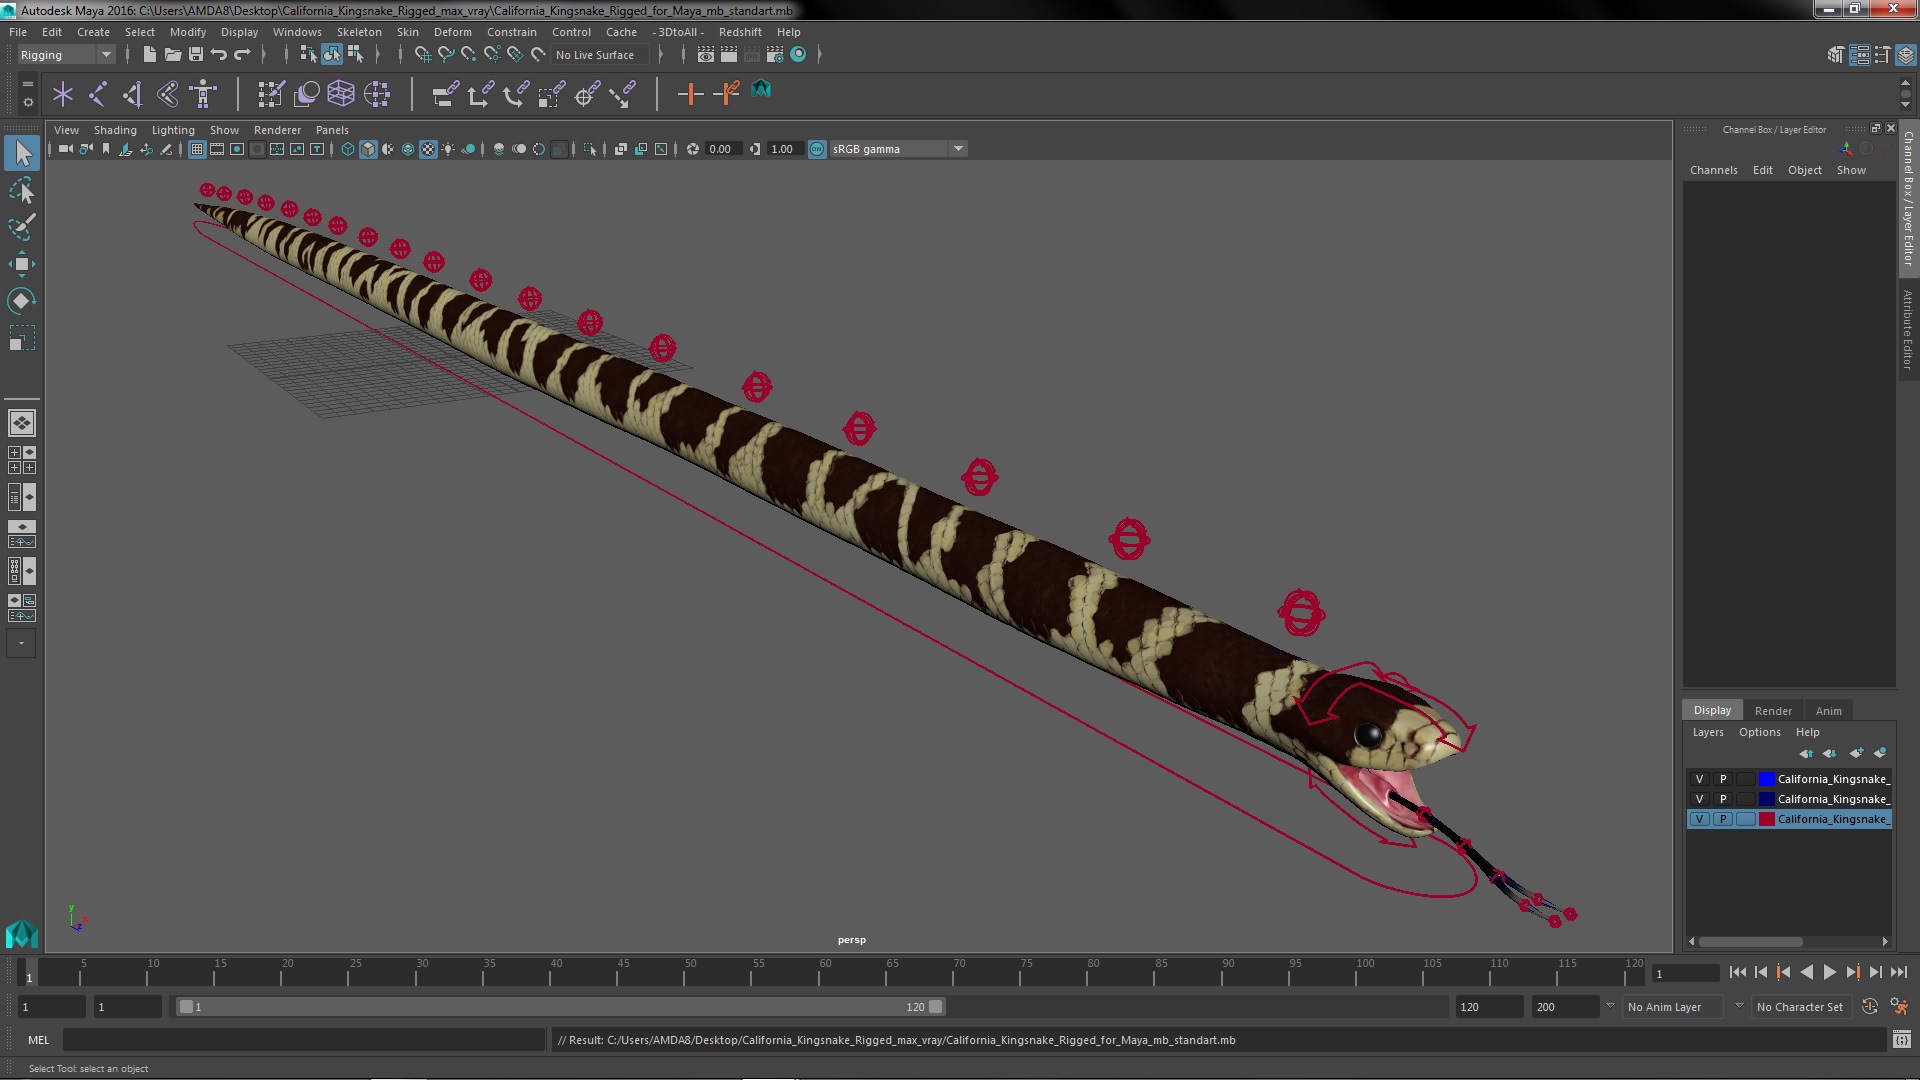
Task: Open the Redshift menu
Action: point(740,32)
